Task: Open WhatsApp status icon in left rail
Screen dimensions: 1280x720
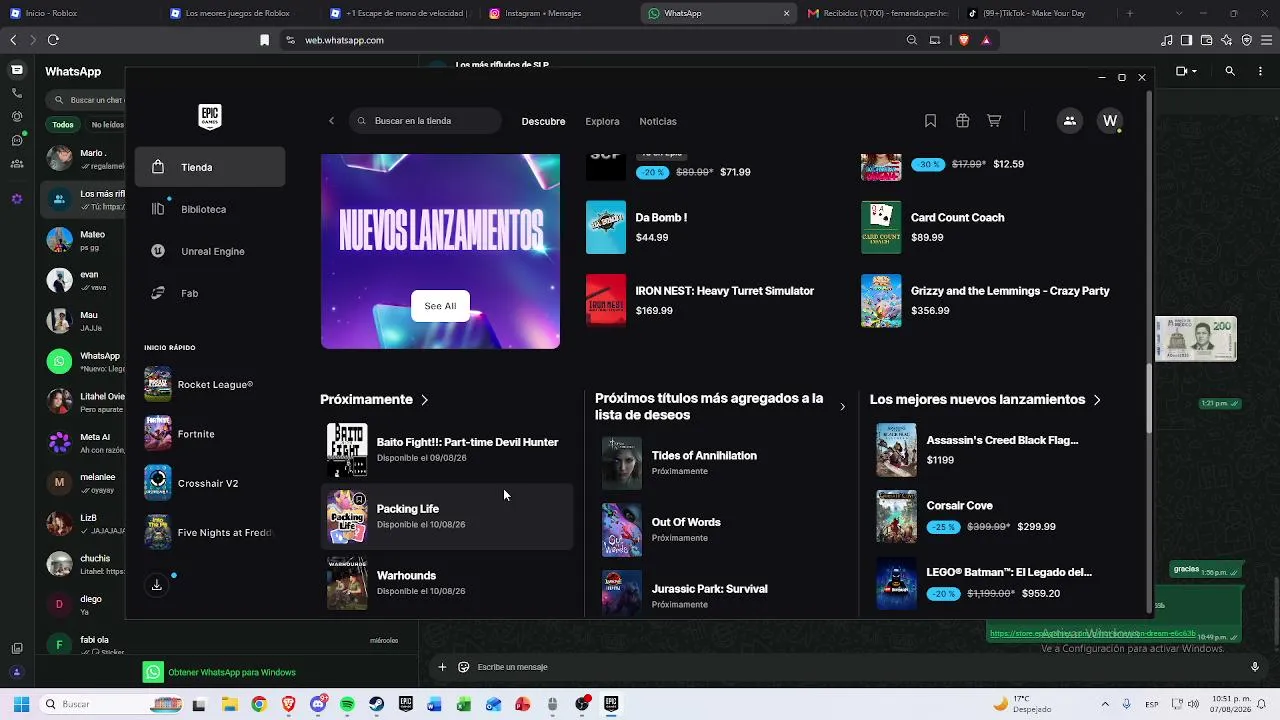Action: tap(17, 116)
